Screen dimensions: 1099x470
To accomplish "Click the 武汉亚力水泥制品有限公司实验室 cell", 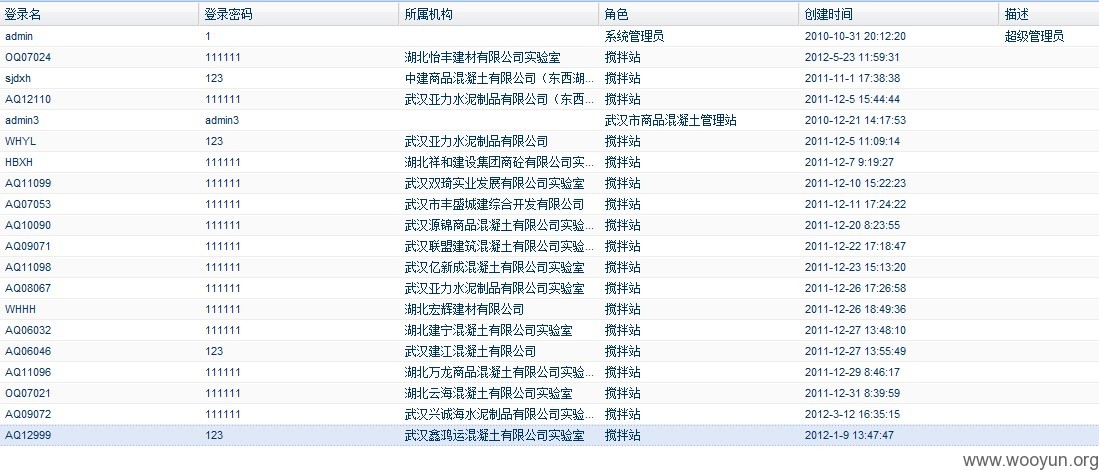I will 494,289.
